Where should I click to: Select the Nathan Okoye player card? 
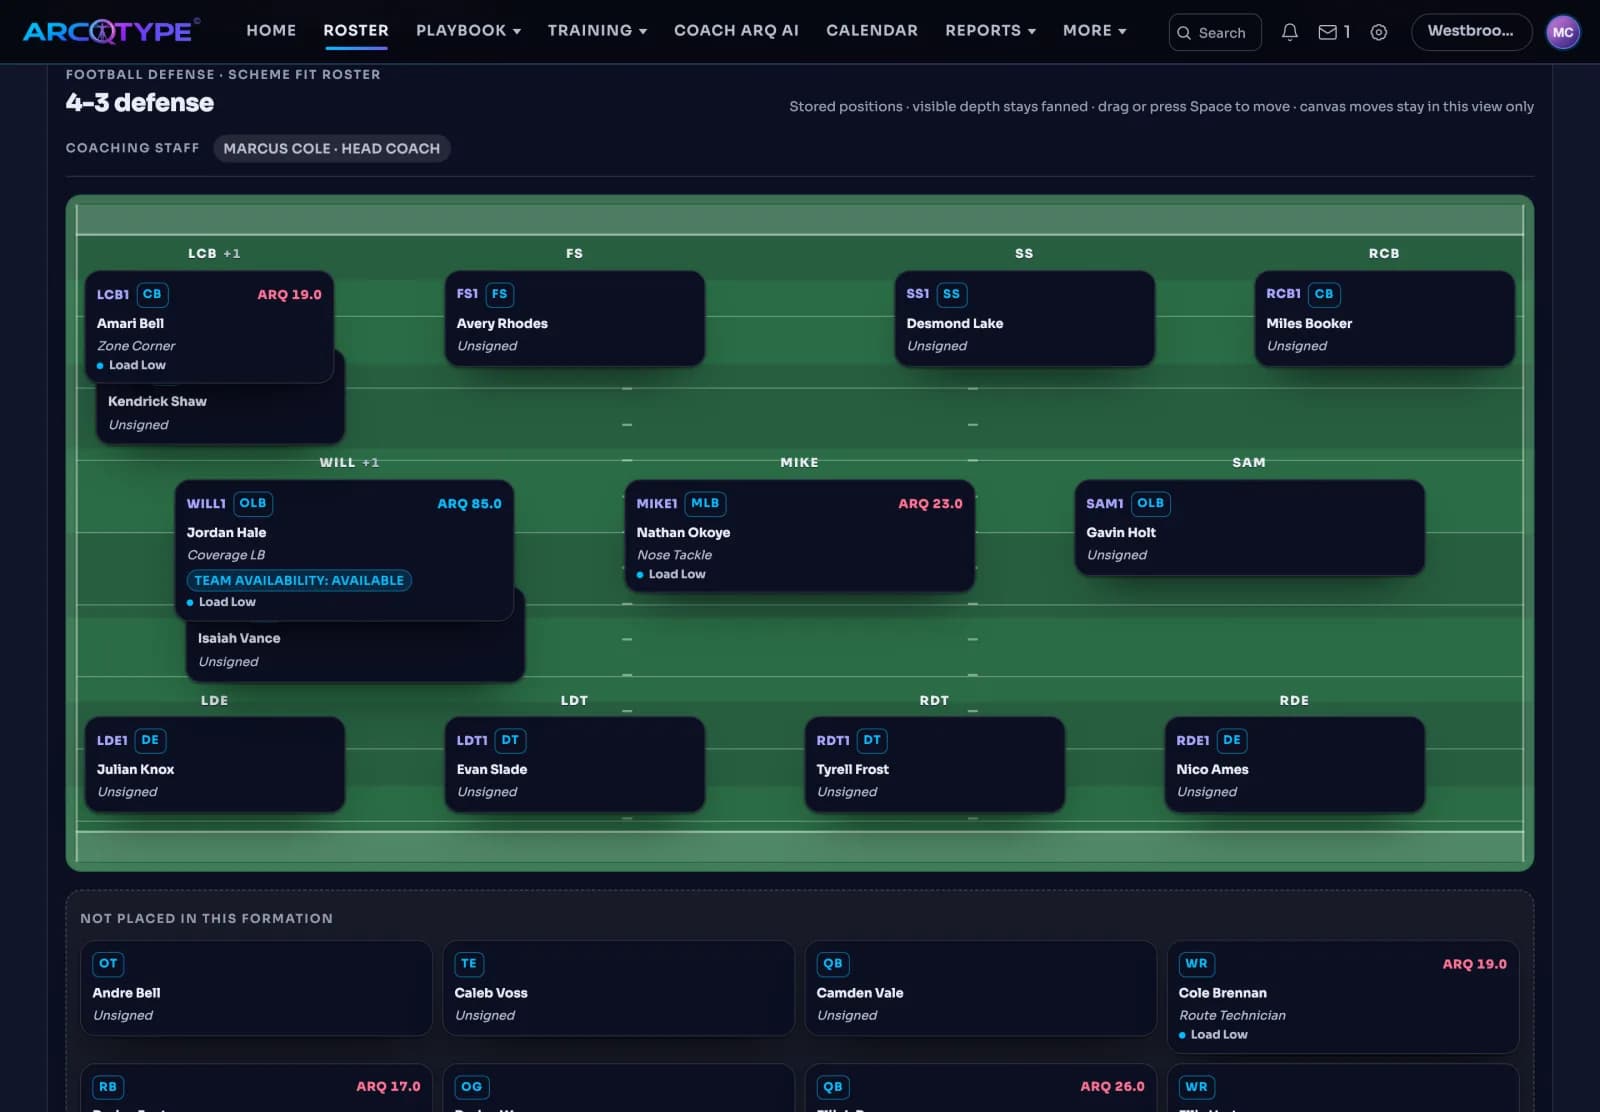(x=800, y=536)
